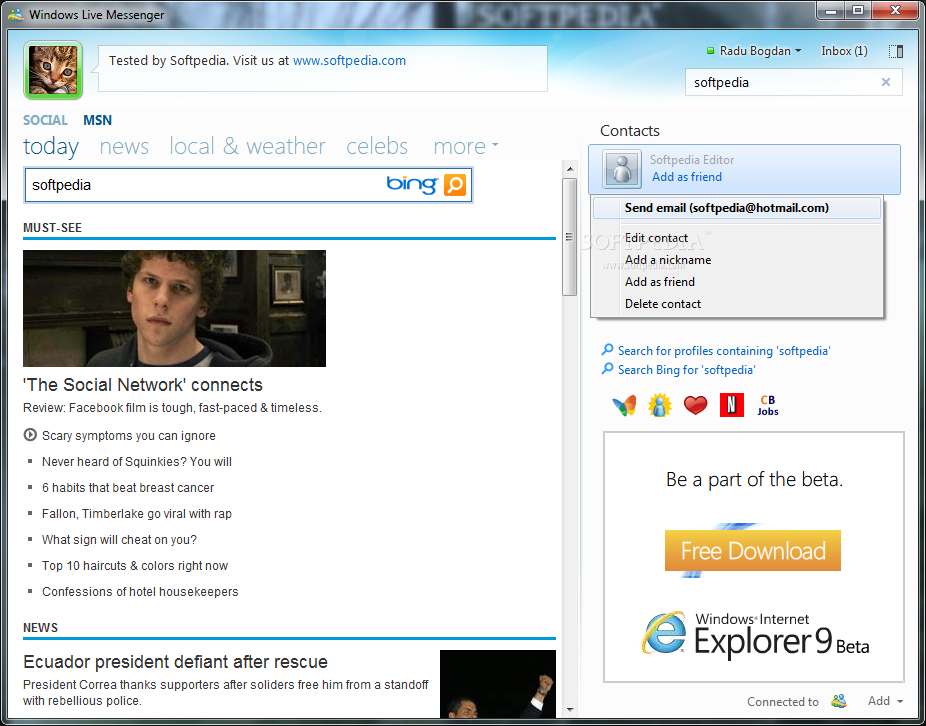Open the Social Network movie photo
Image resolution: width=926 pixels, height=726 pixels.
174,308
